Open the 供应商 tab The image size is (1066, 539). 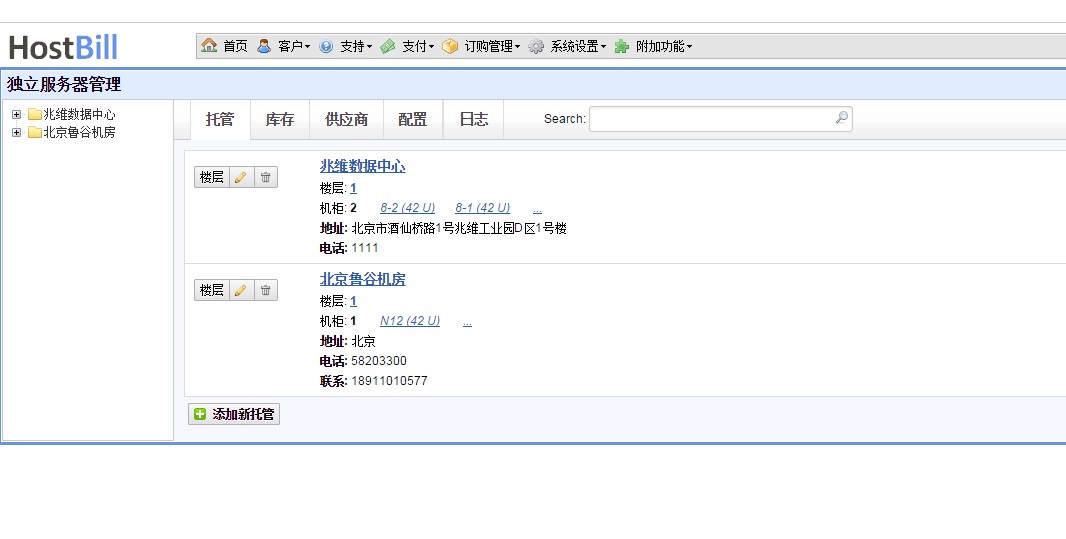pos(347,120)
